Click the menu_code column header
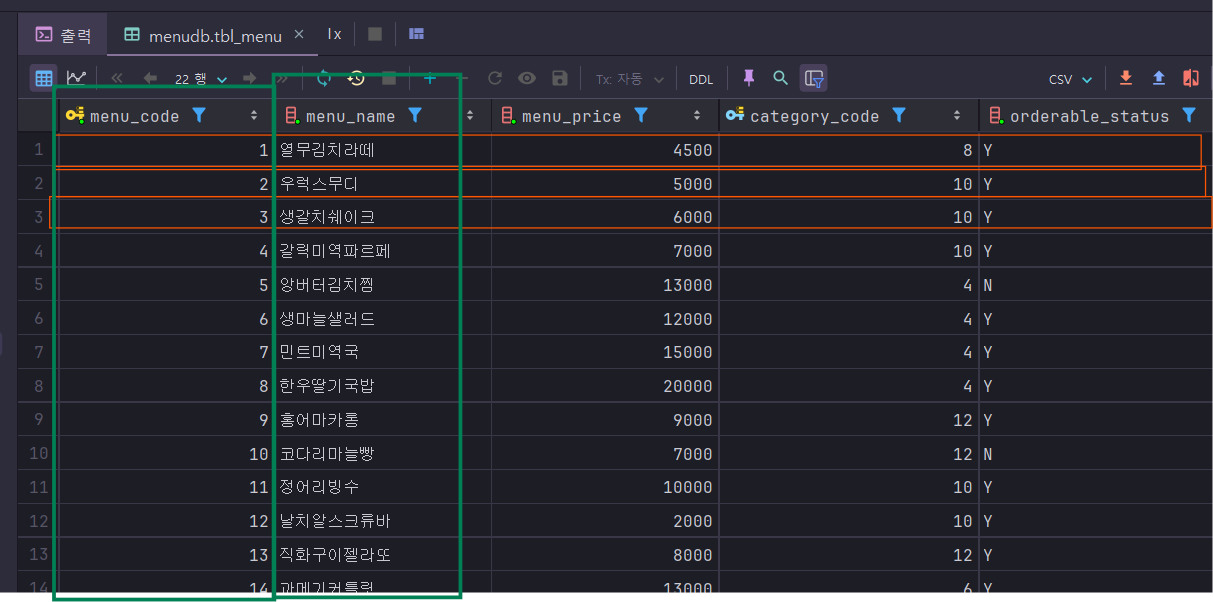 pyautogui.click(x=135, y=116)
